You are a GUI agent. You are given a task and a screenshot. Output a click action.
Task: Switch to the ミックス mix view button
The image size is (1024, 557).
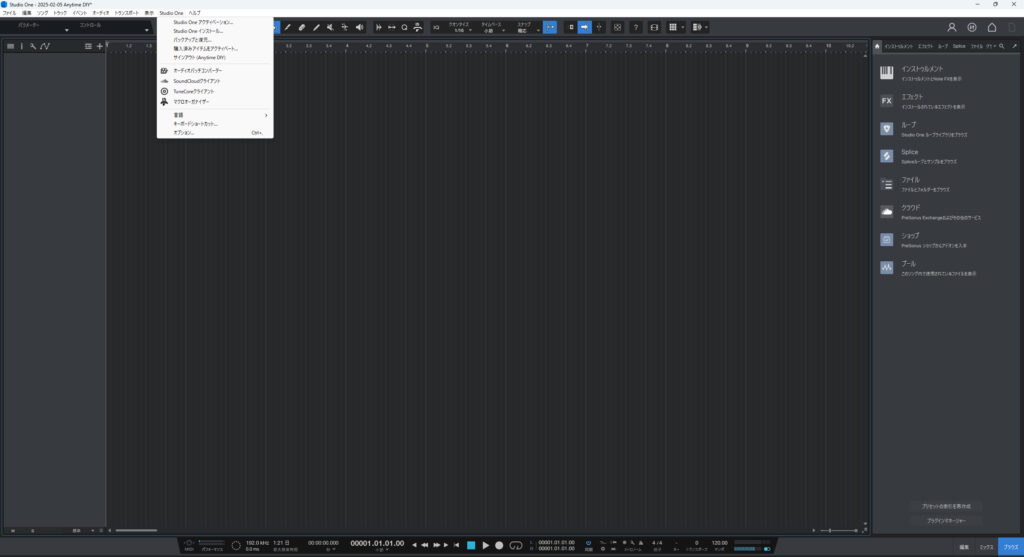click(x=986, y=547)
